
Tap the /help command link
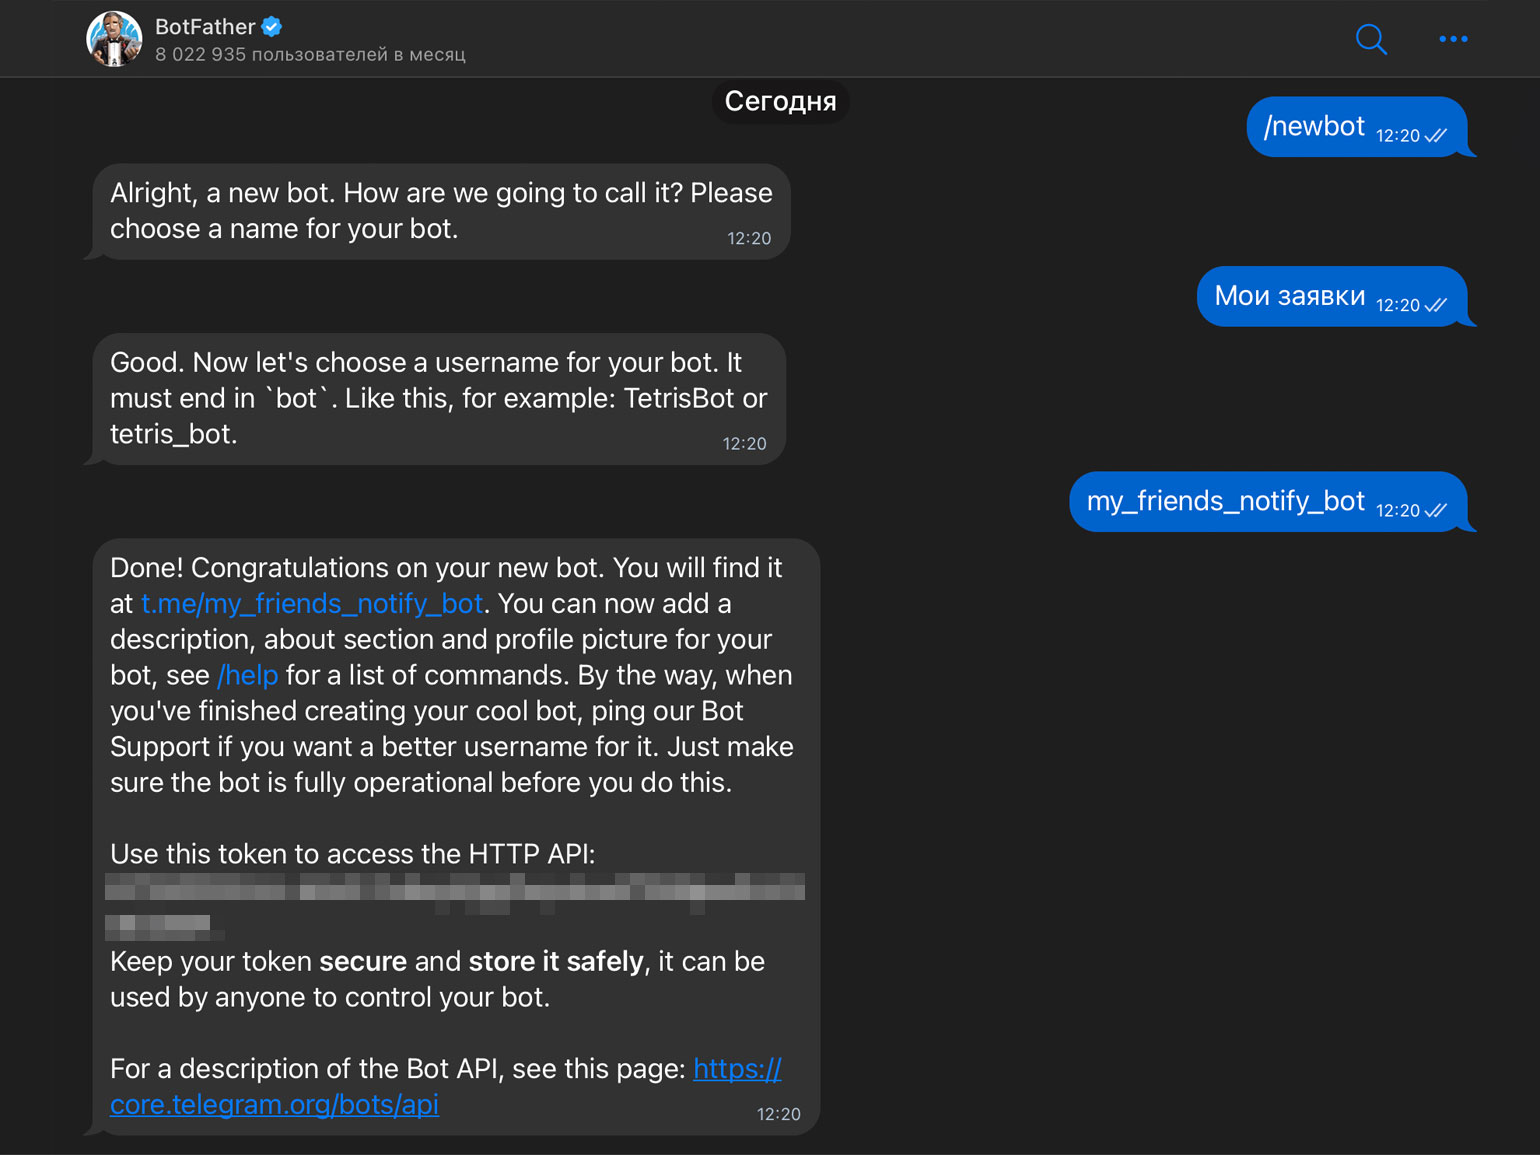click(x=247, y=676)
